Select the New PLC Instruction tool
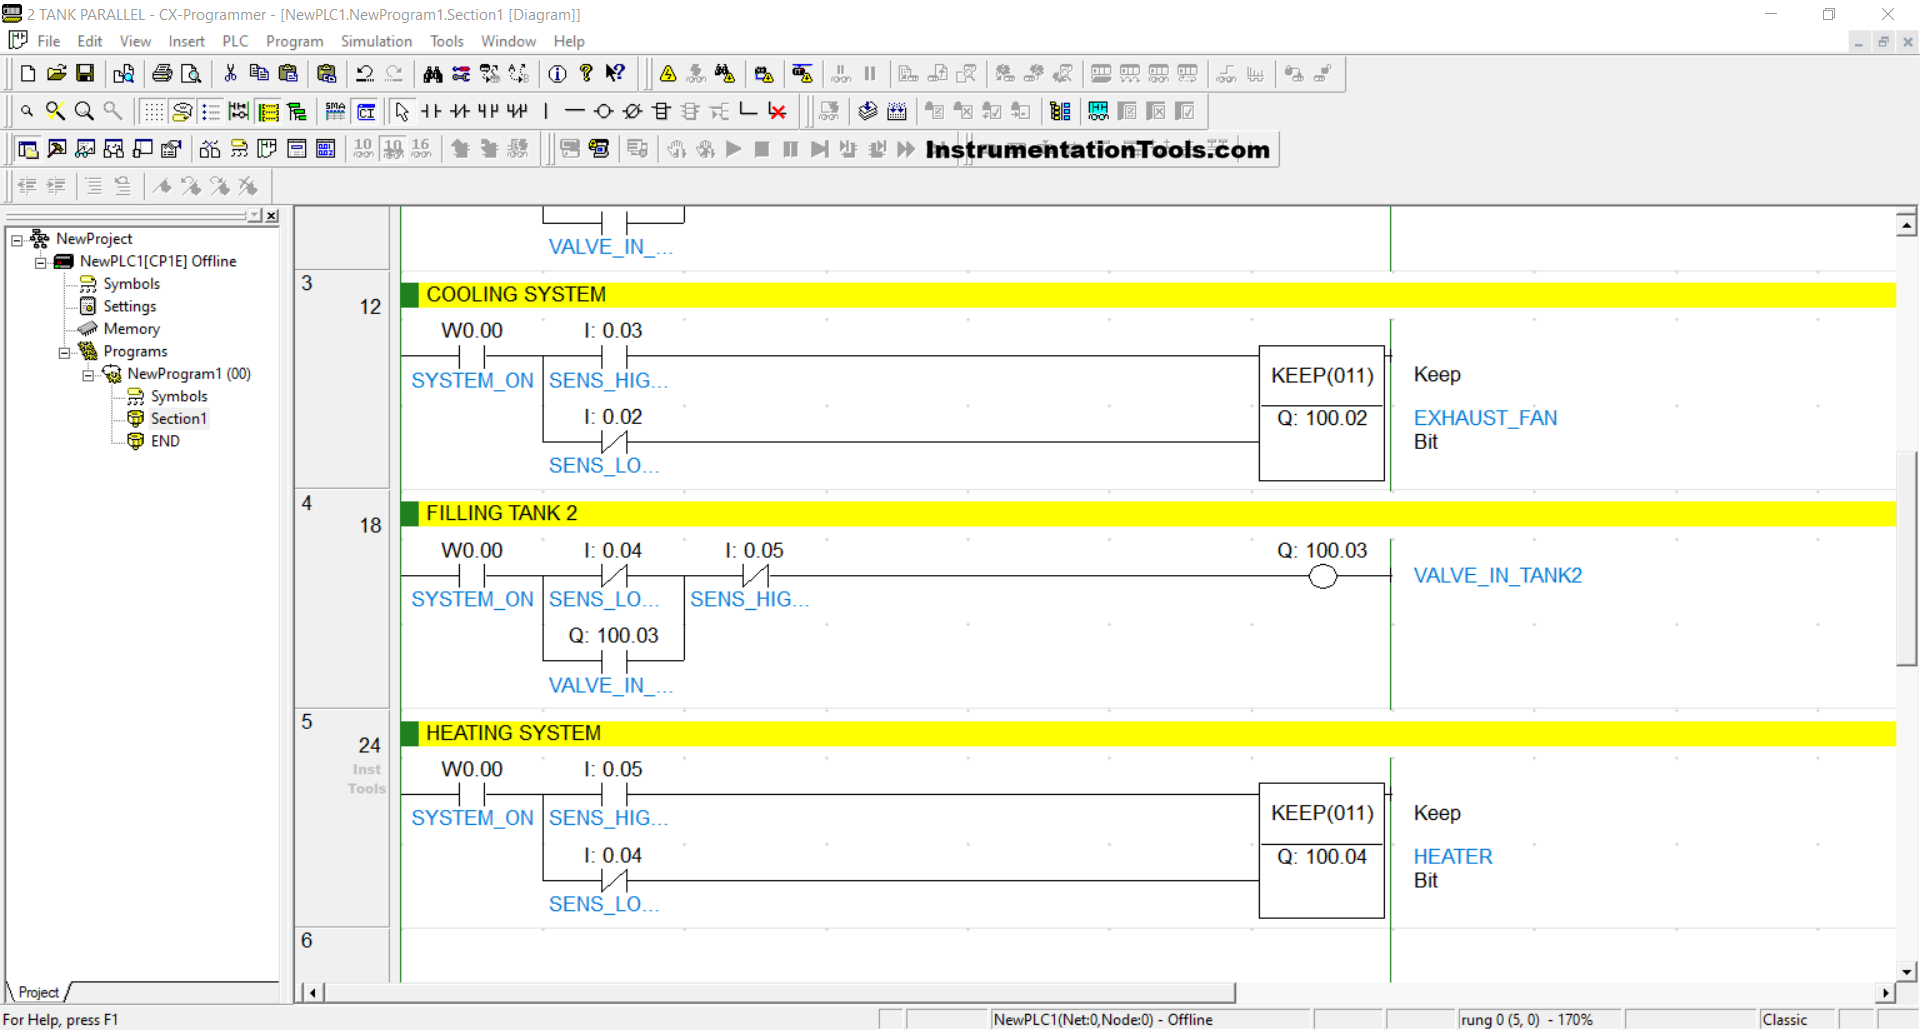The width and height of the screenshot is (1920, 1030). 661,111
